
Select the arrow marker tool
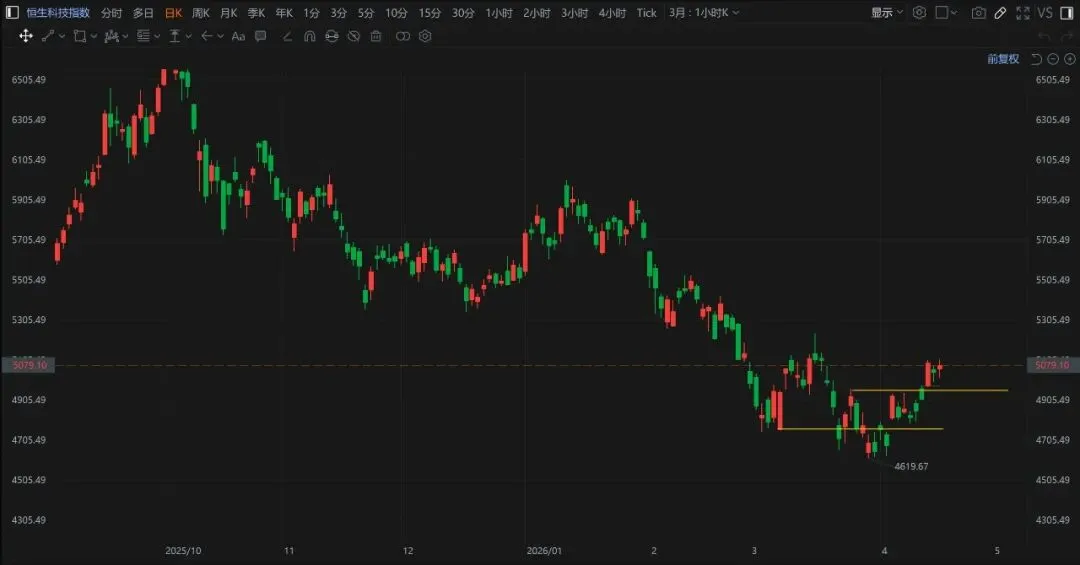[206, 36]
